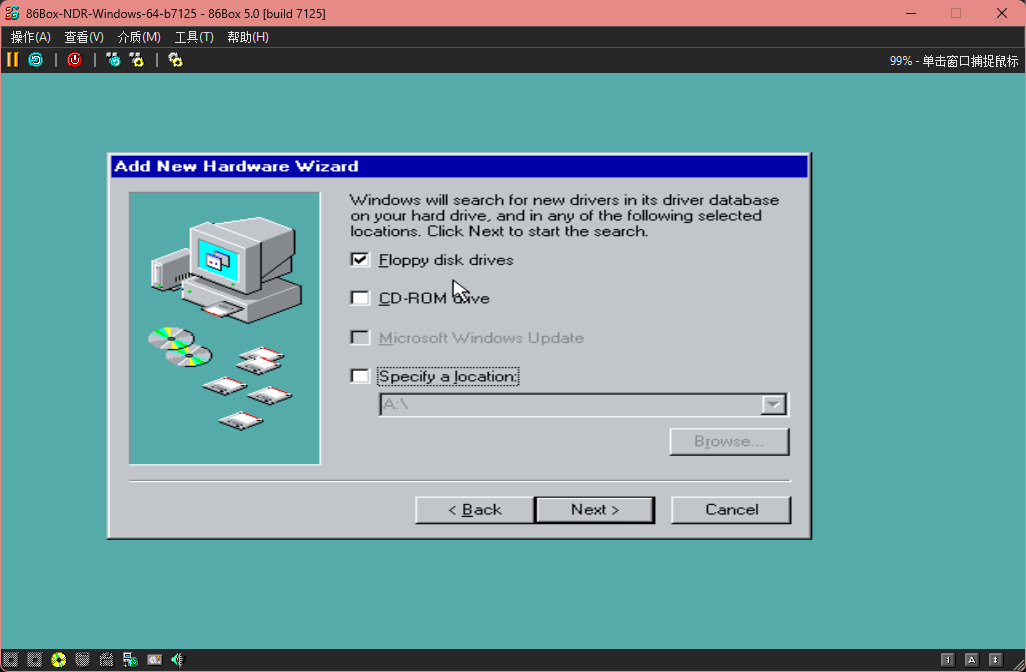The image size is (1026, 672).
Task: Click the network computer-and-globe status icon
Action: pos(130,660)
